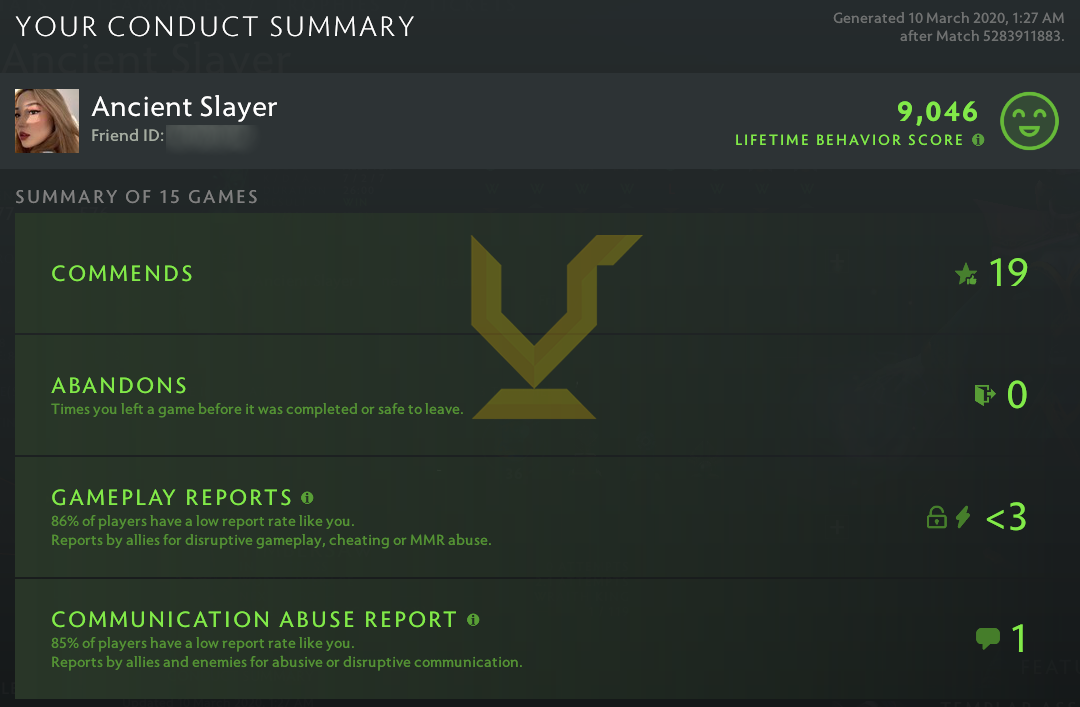Click the abandons exit door icon
The height and width of the screenshot is (707, 1080).
coord(984,395)
